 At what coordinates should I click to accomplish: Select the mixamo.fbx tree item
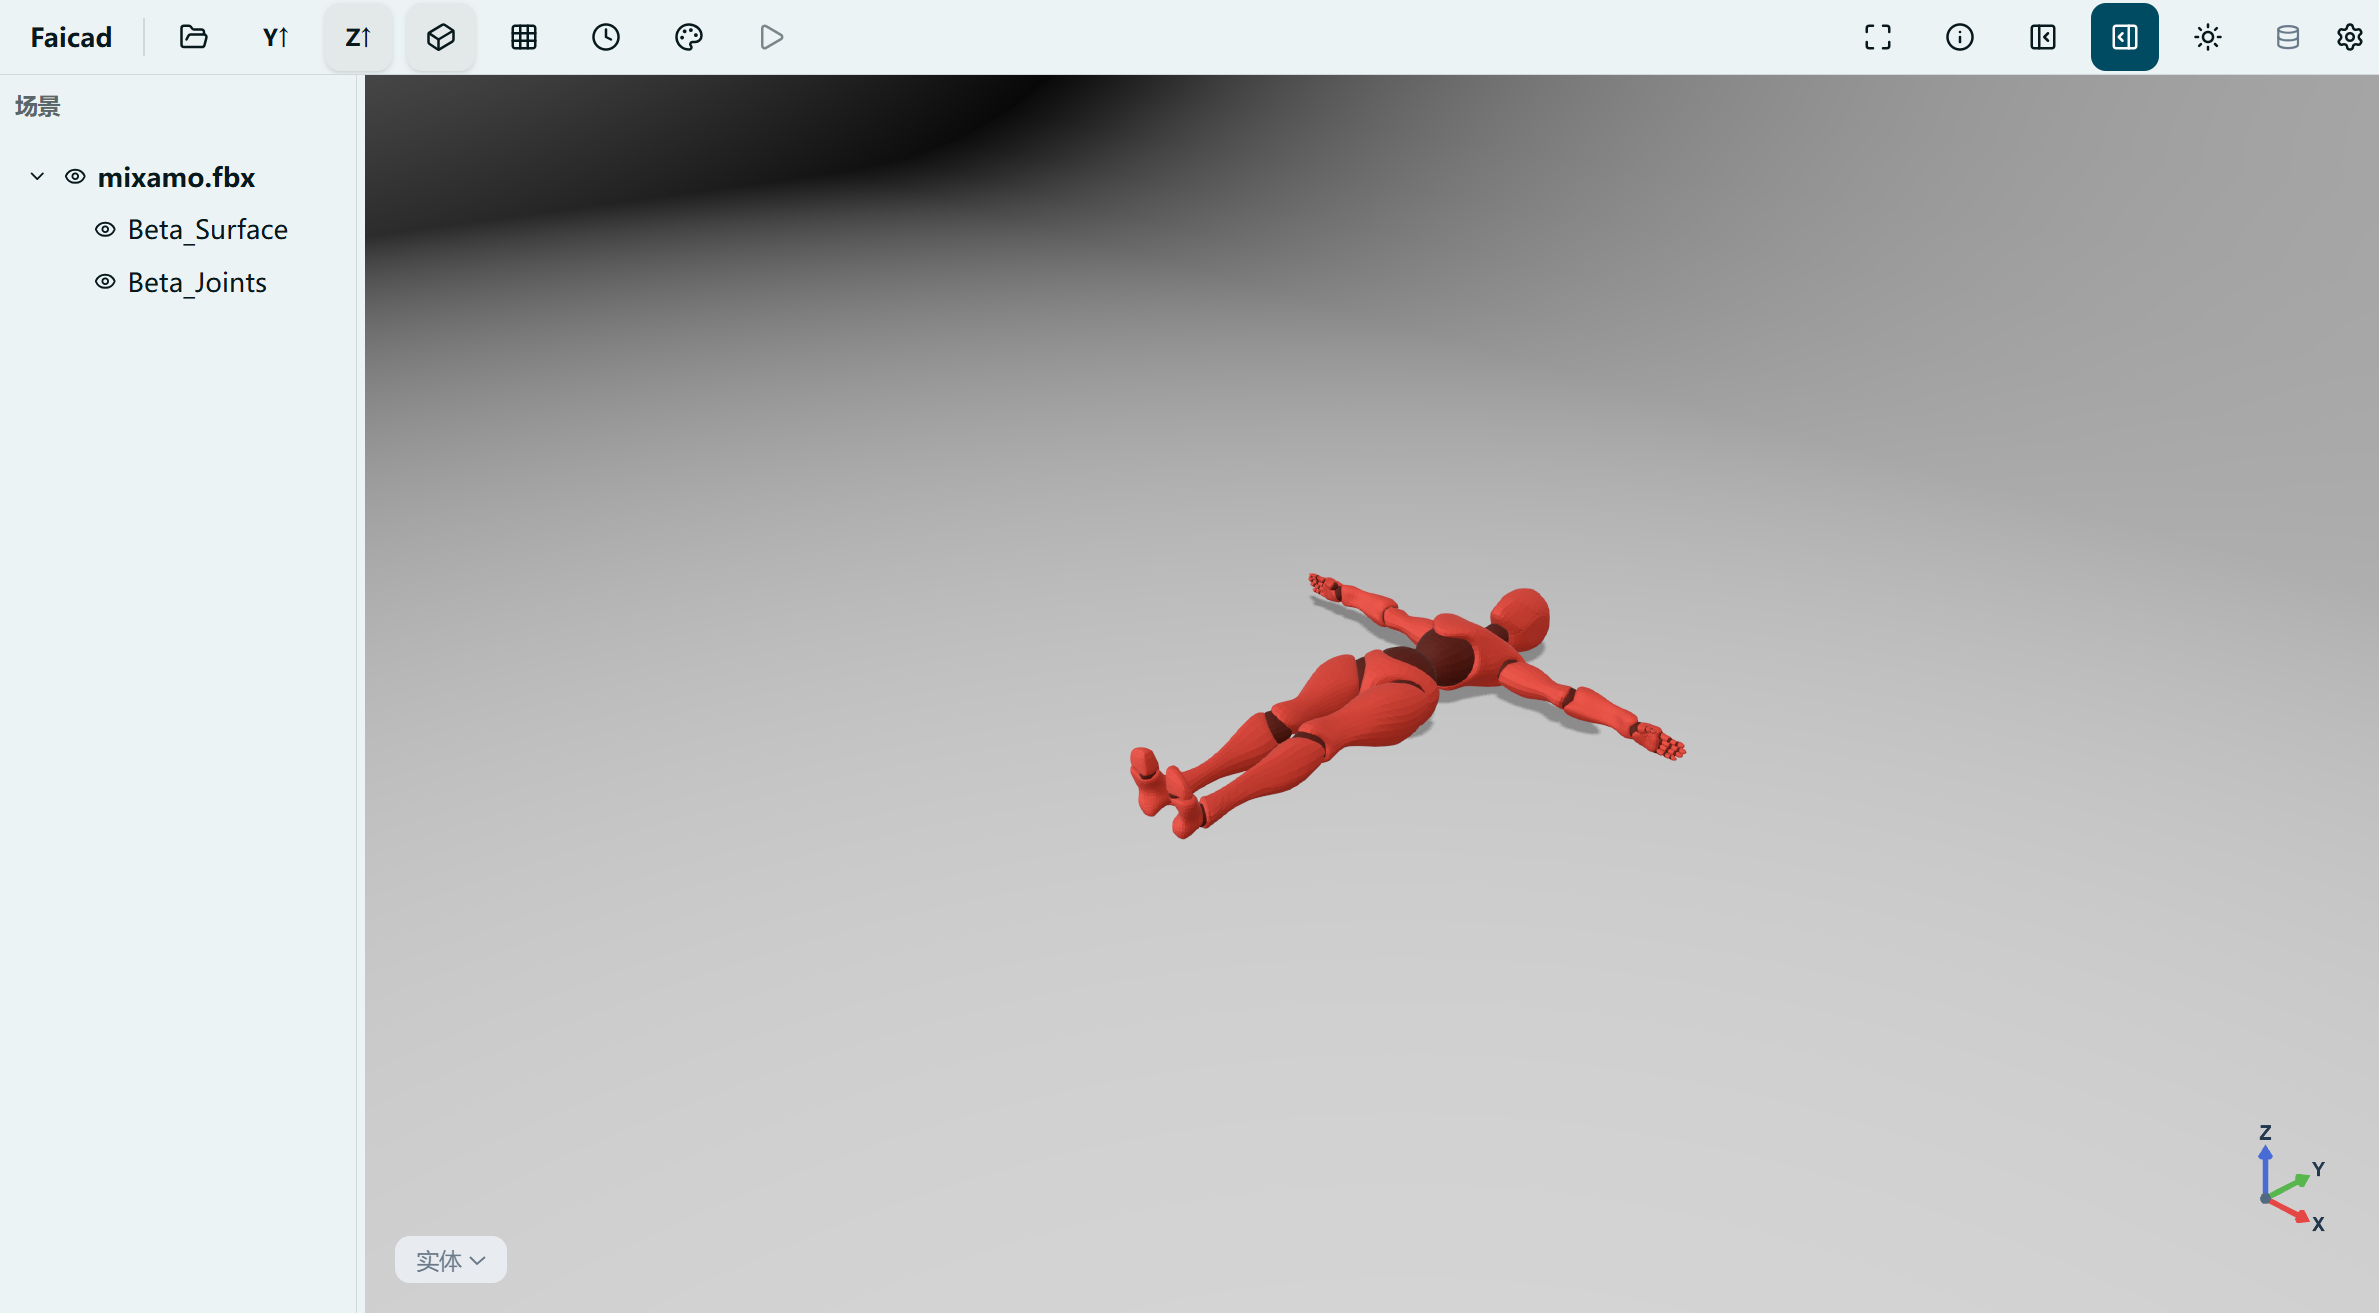pyautogui.click(x=176, y=177)
